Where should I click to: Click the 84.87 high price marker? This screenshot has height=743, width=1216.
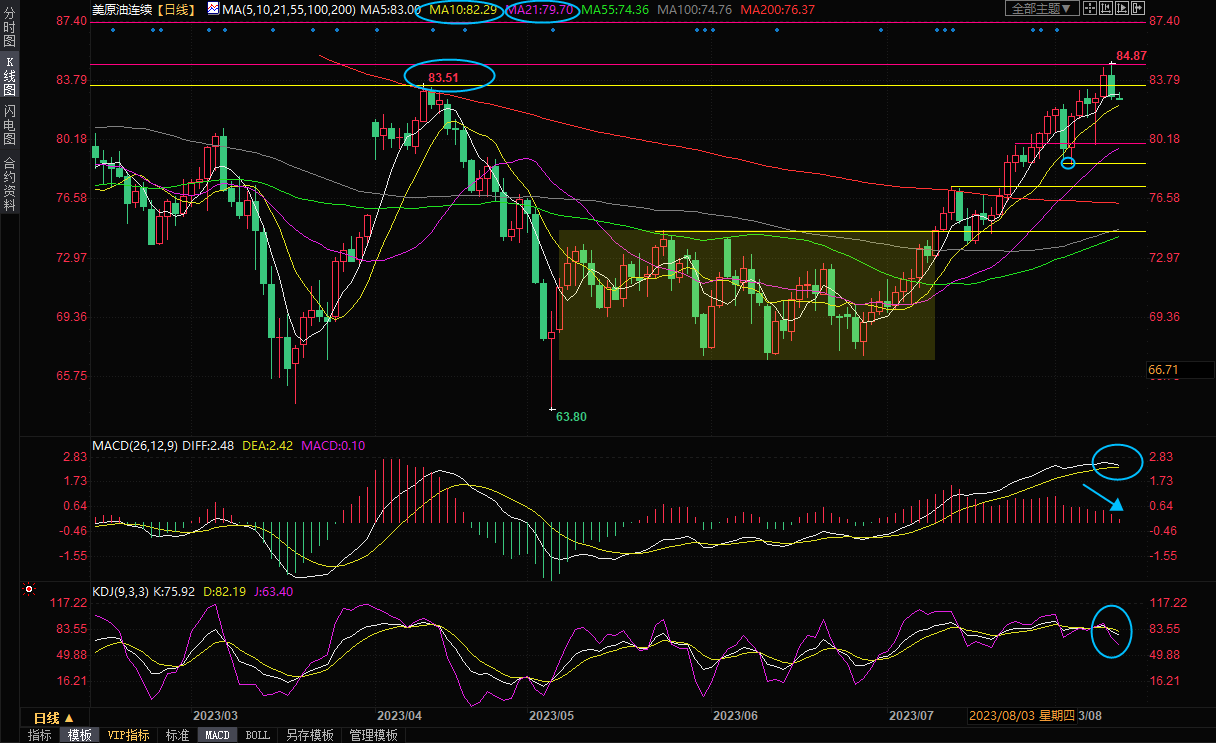[1131, 55]
